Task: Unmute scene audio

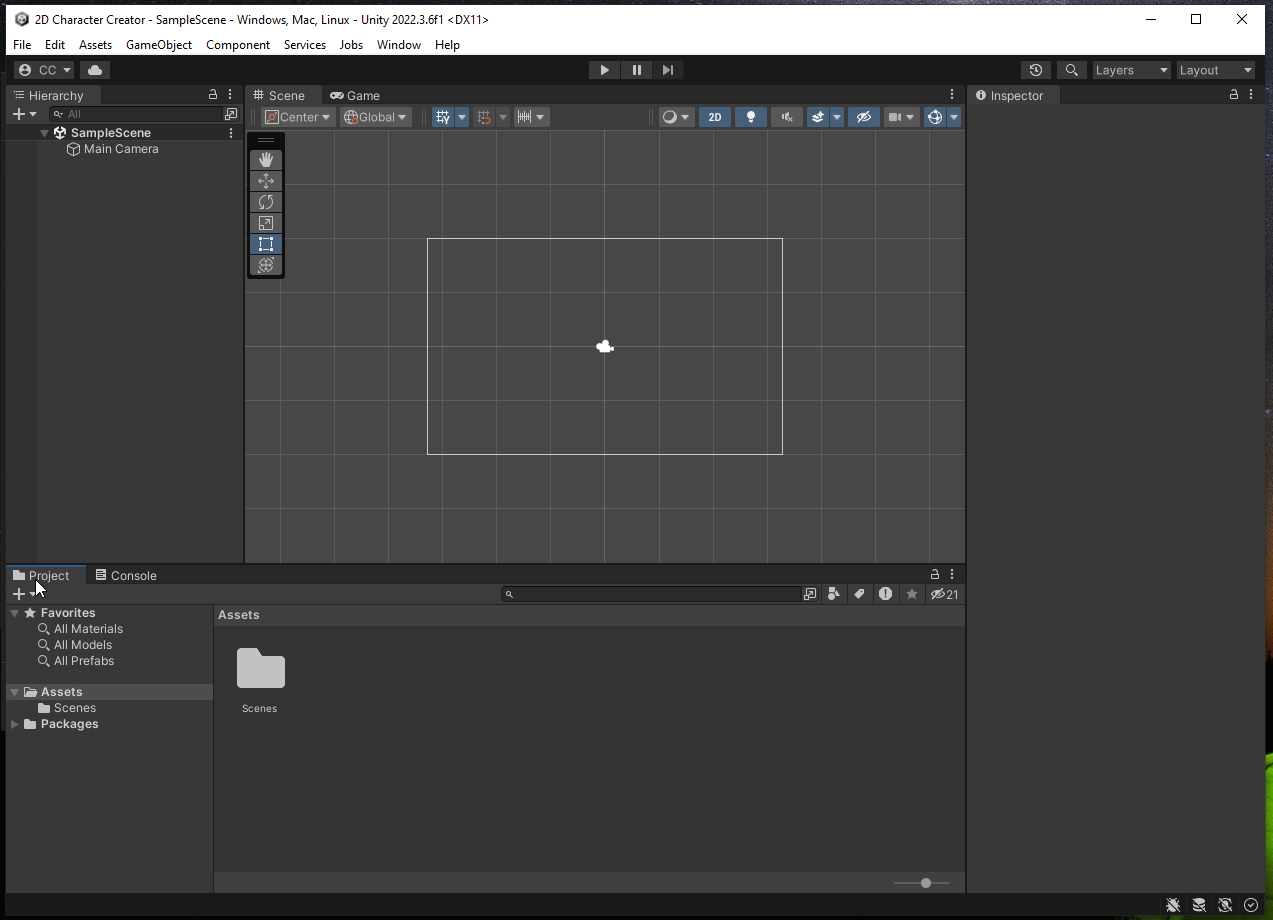Action: (786, 117)
